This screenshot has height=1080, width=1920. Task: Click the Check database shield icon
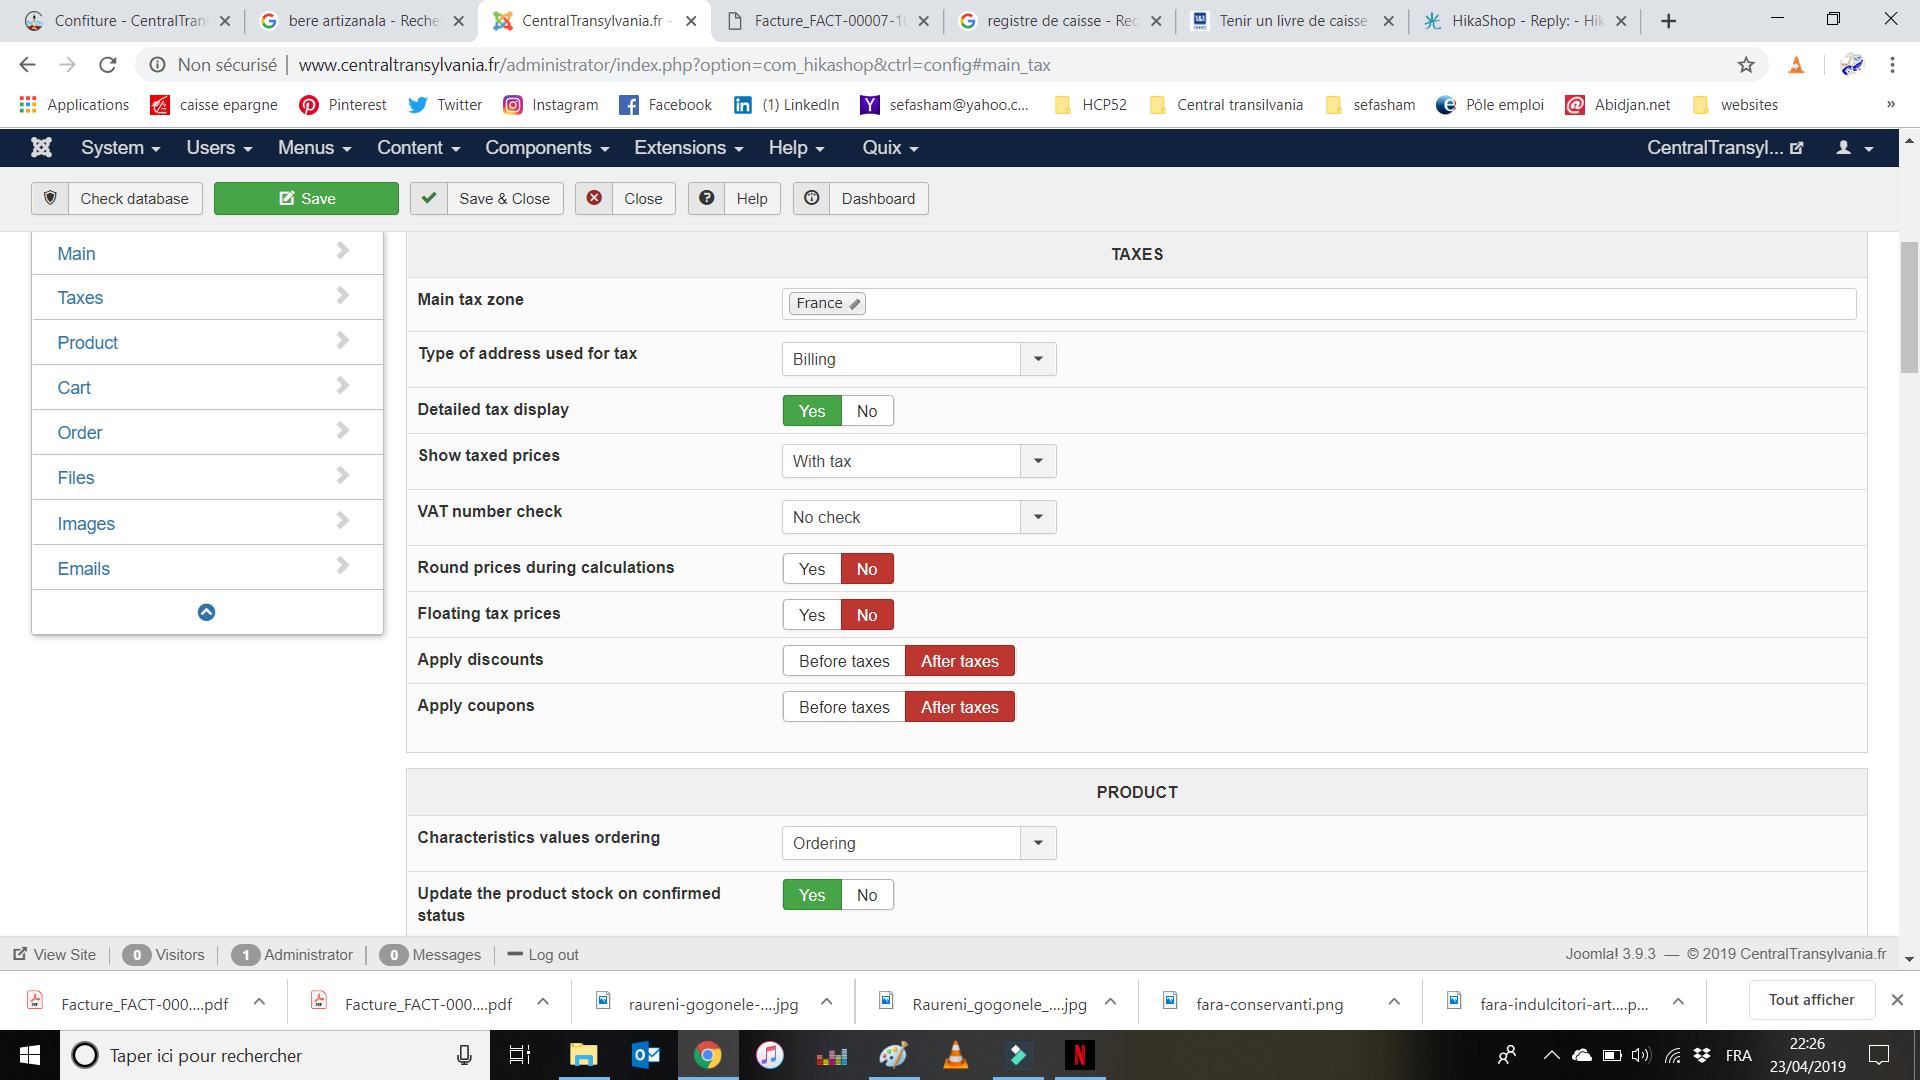[50, 198]
